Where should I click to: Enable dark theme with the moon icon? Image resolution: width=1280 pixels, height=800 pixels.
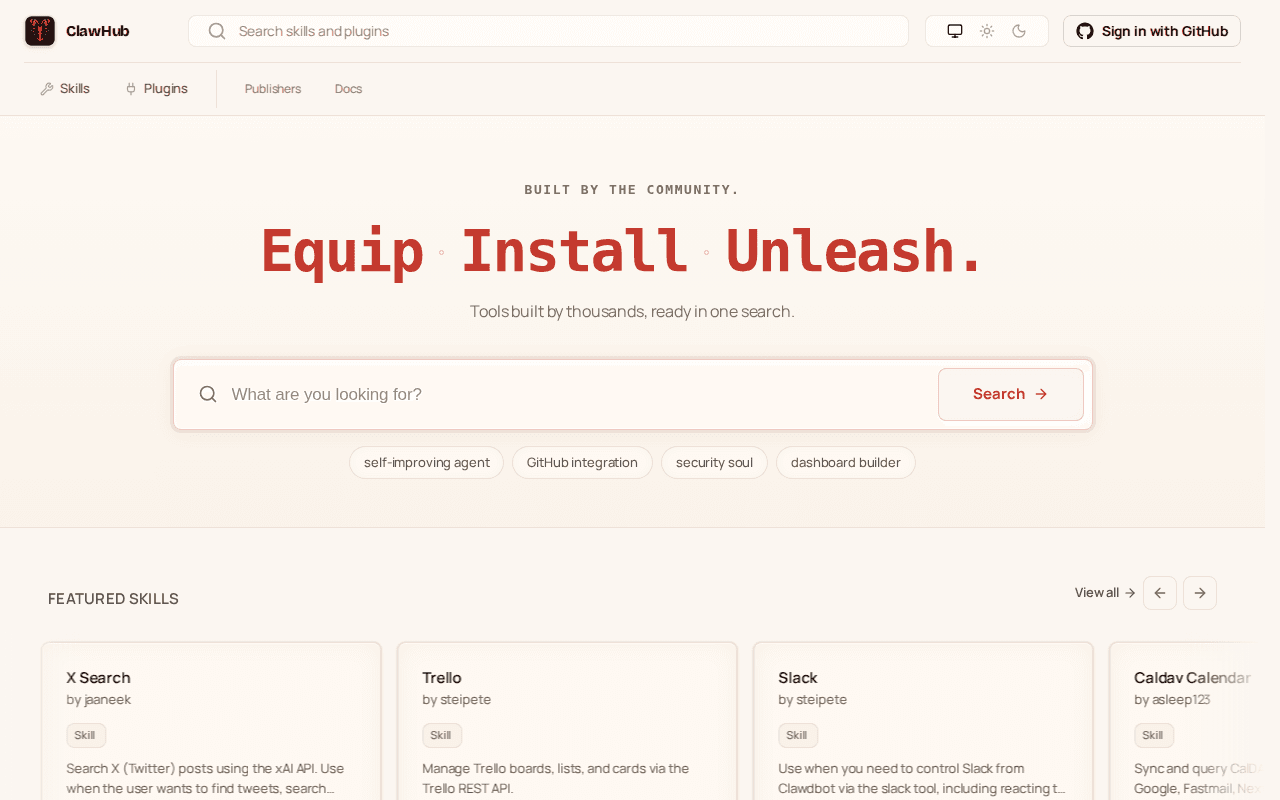pos(1019,31)
